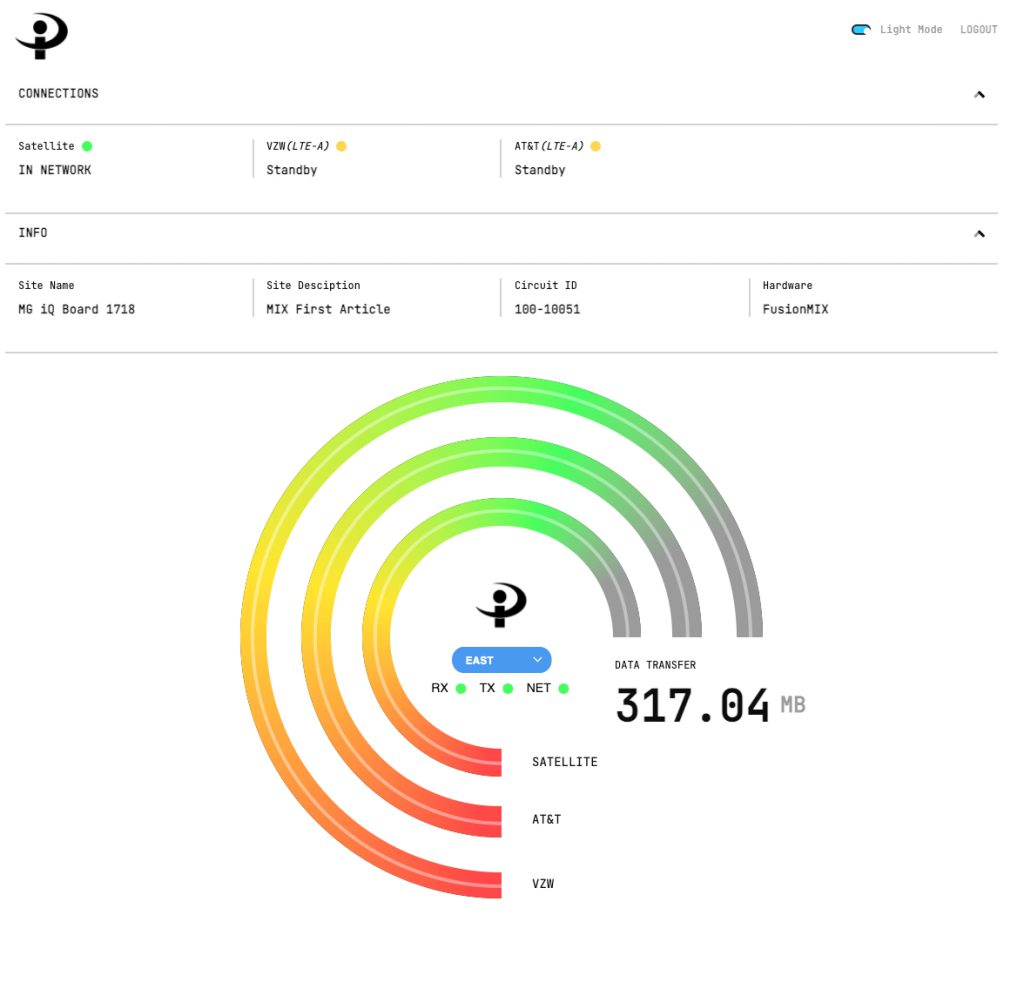Toggle the Light Mode switch
The height and width of the screenshot is (989, 1024).
pos(861,29)
